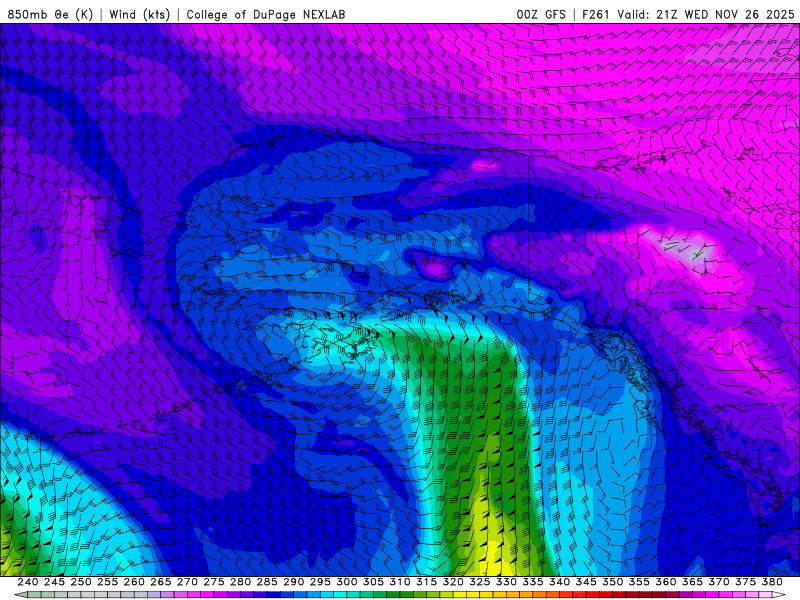The width and height of the screenshot is (800, 600).
Task: Click the 295 value on the color scale
Action: click(x=320, y=582)
